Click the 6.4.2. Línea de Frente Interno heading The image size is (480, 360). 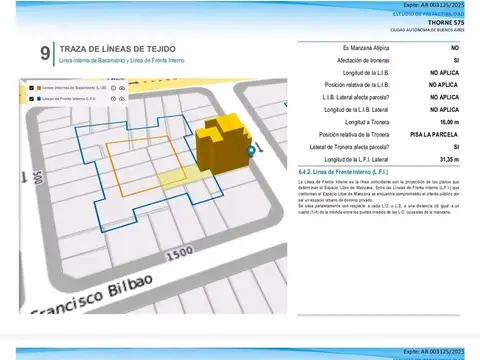click(343, 172)
